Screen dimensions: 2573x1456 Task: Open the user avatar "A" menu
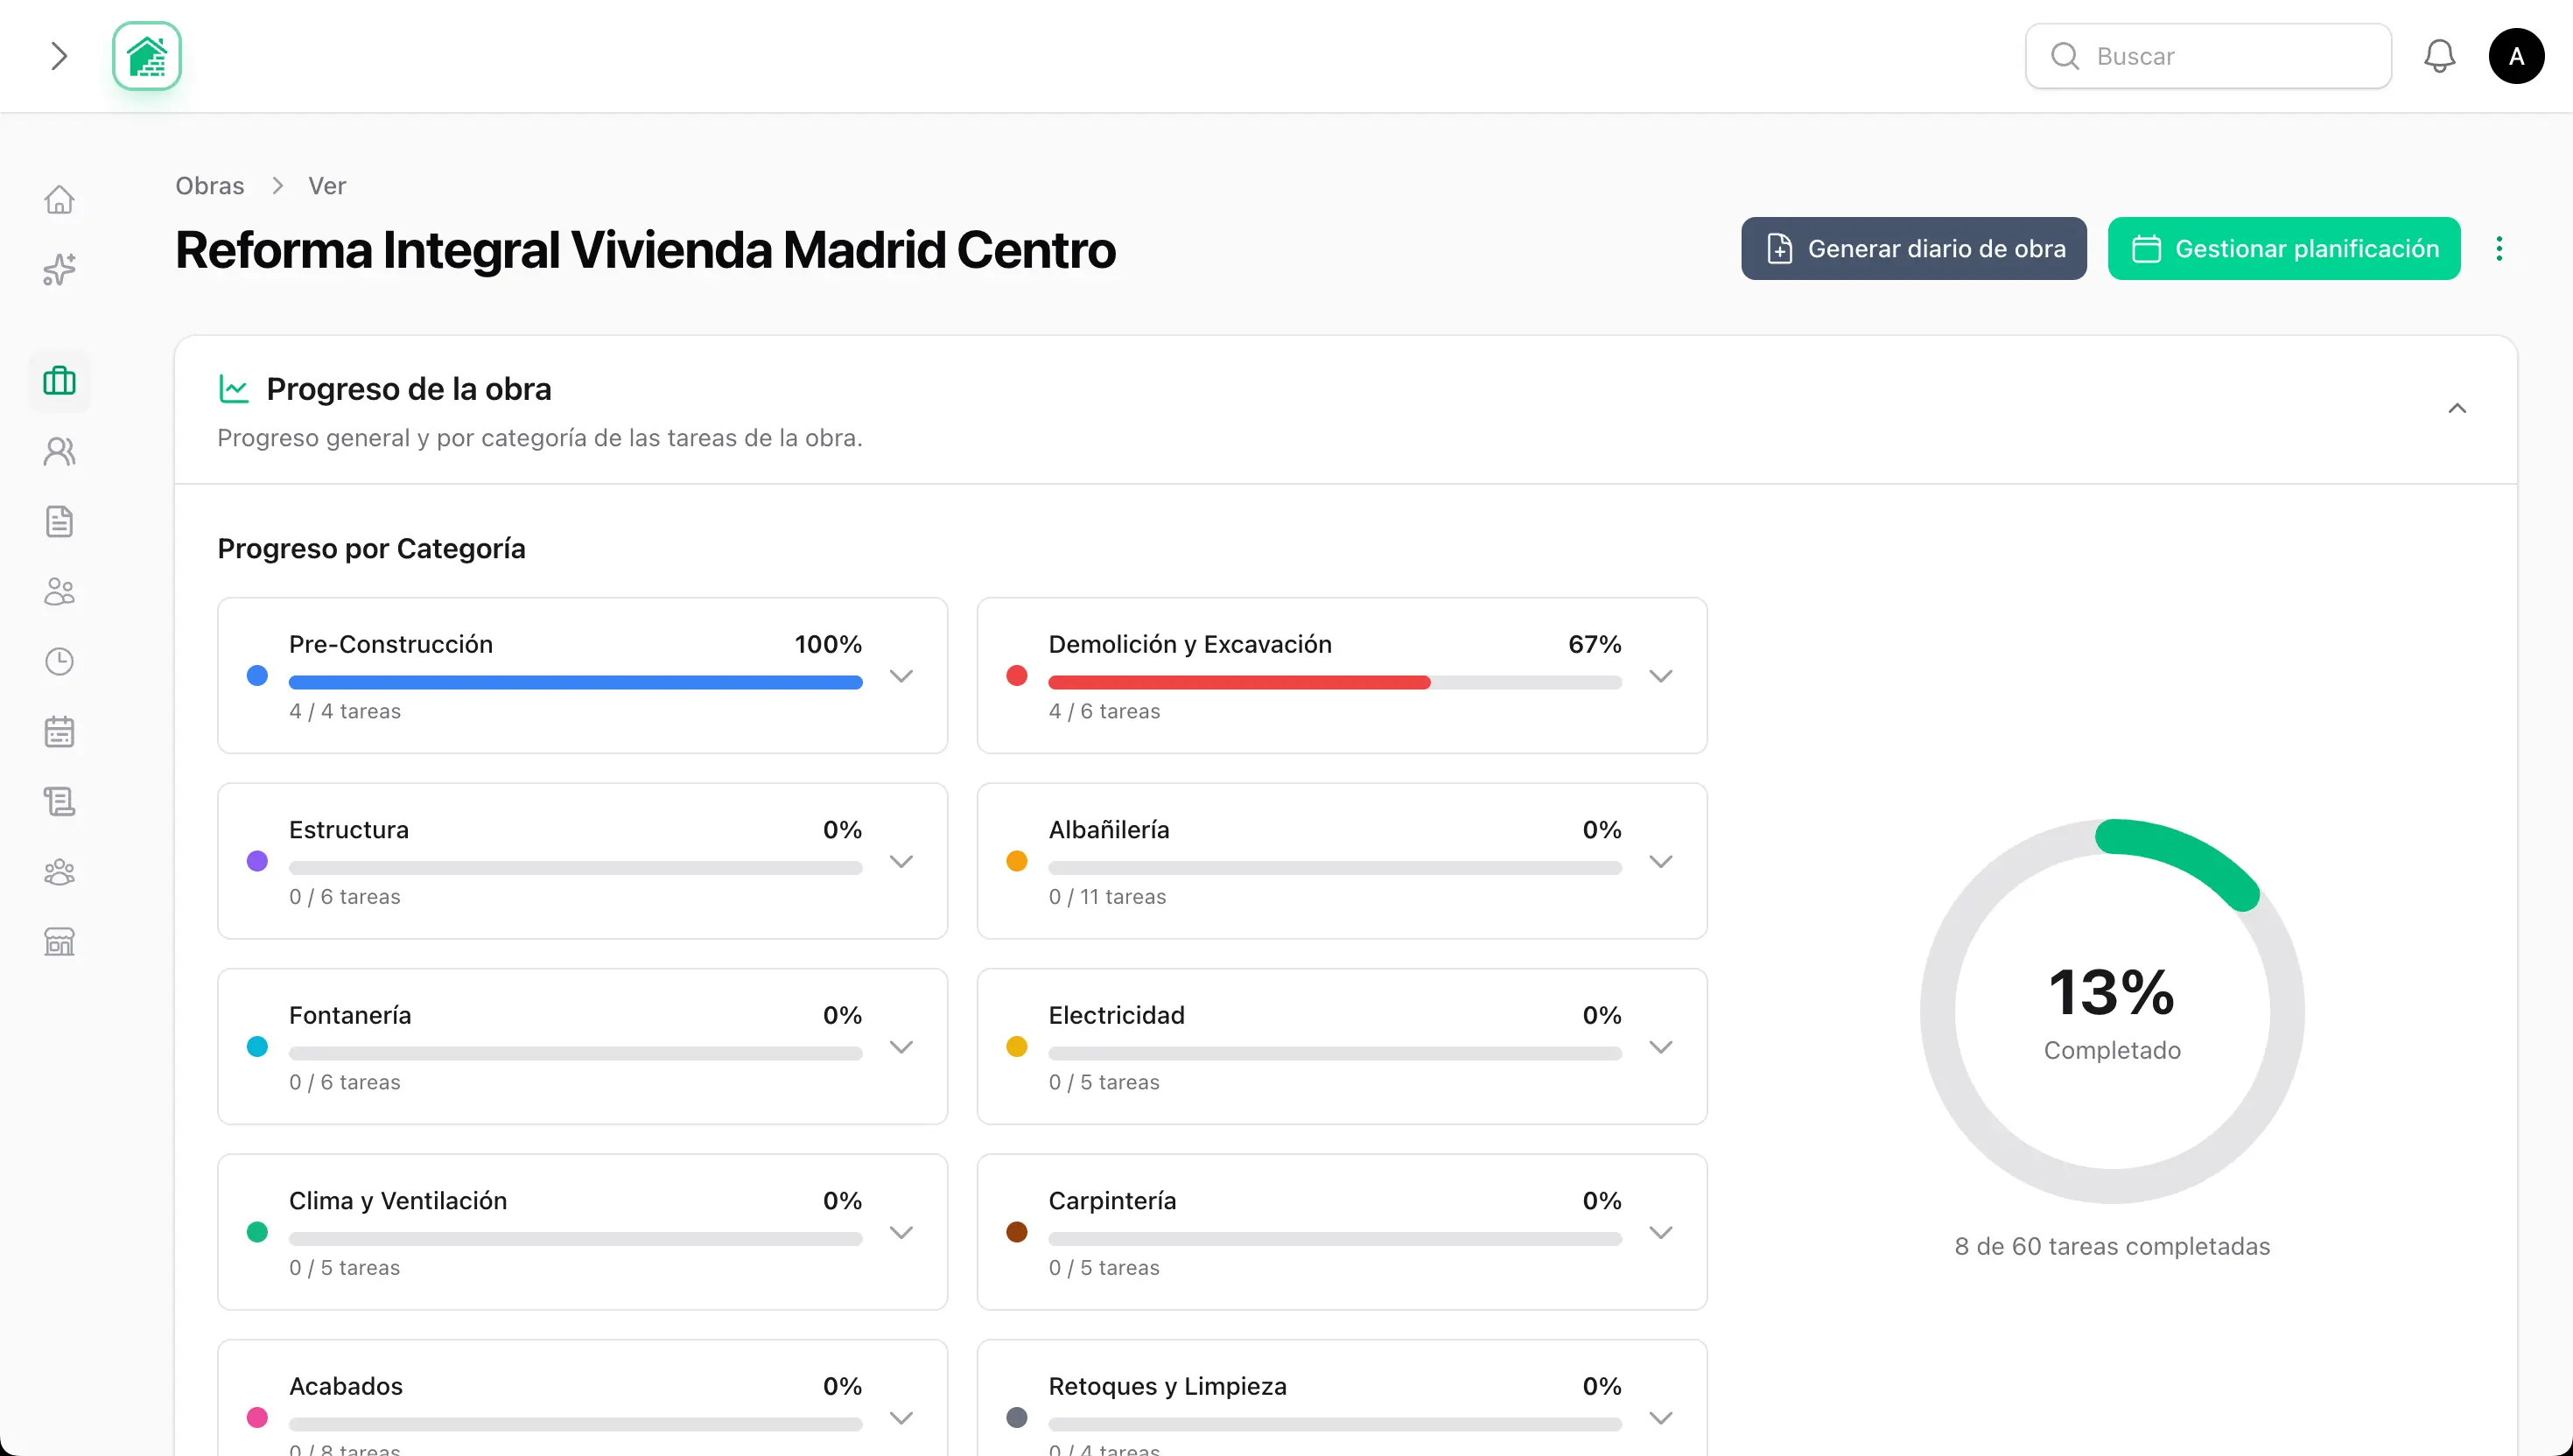2516,56
